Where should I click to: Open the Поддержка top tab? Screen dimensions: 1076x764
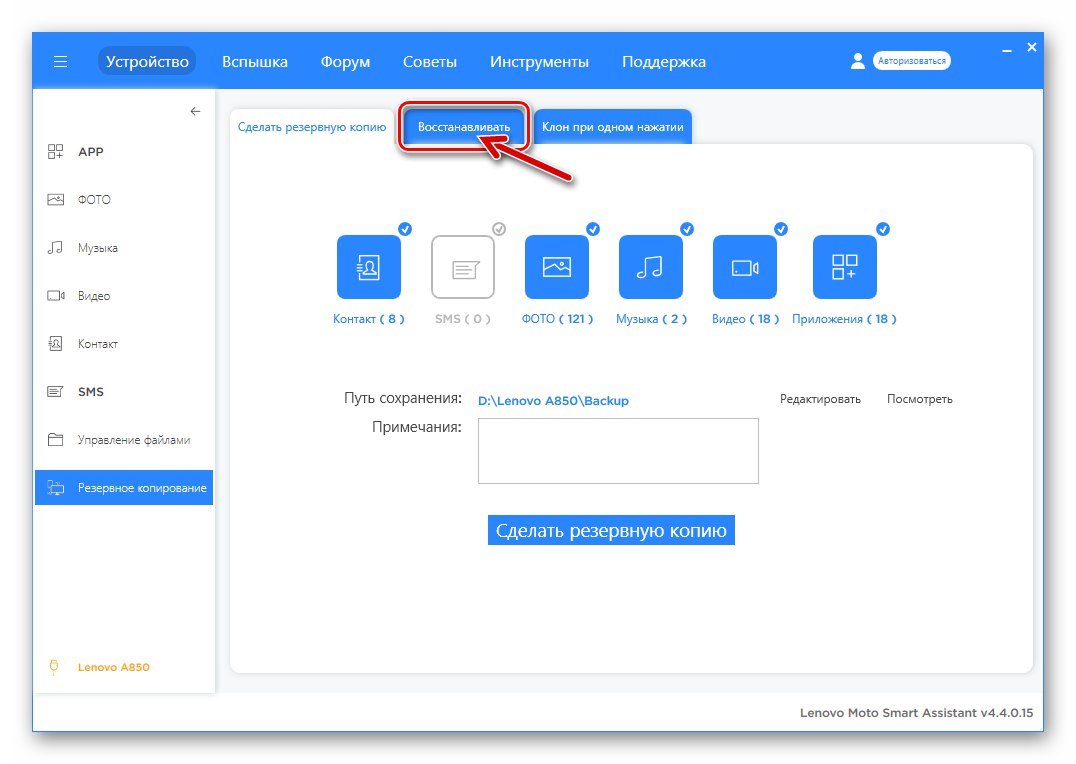pos(664,62)
